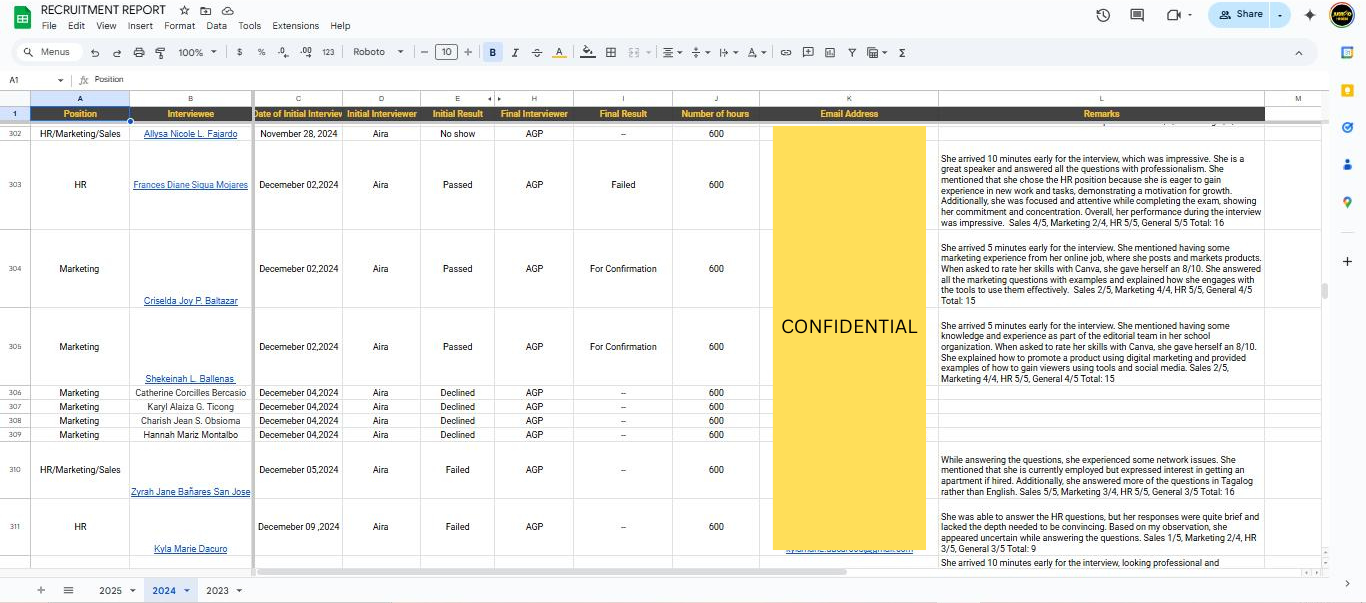This screenshot has height=603, width=1366.
Task: Star the RECRUITMENT REPORT document
Action: coord(184,10)
